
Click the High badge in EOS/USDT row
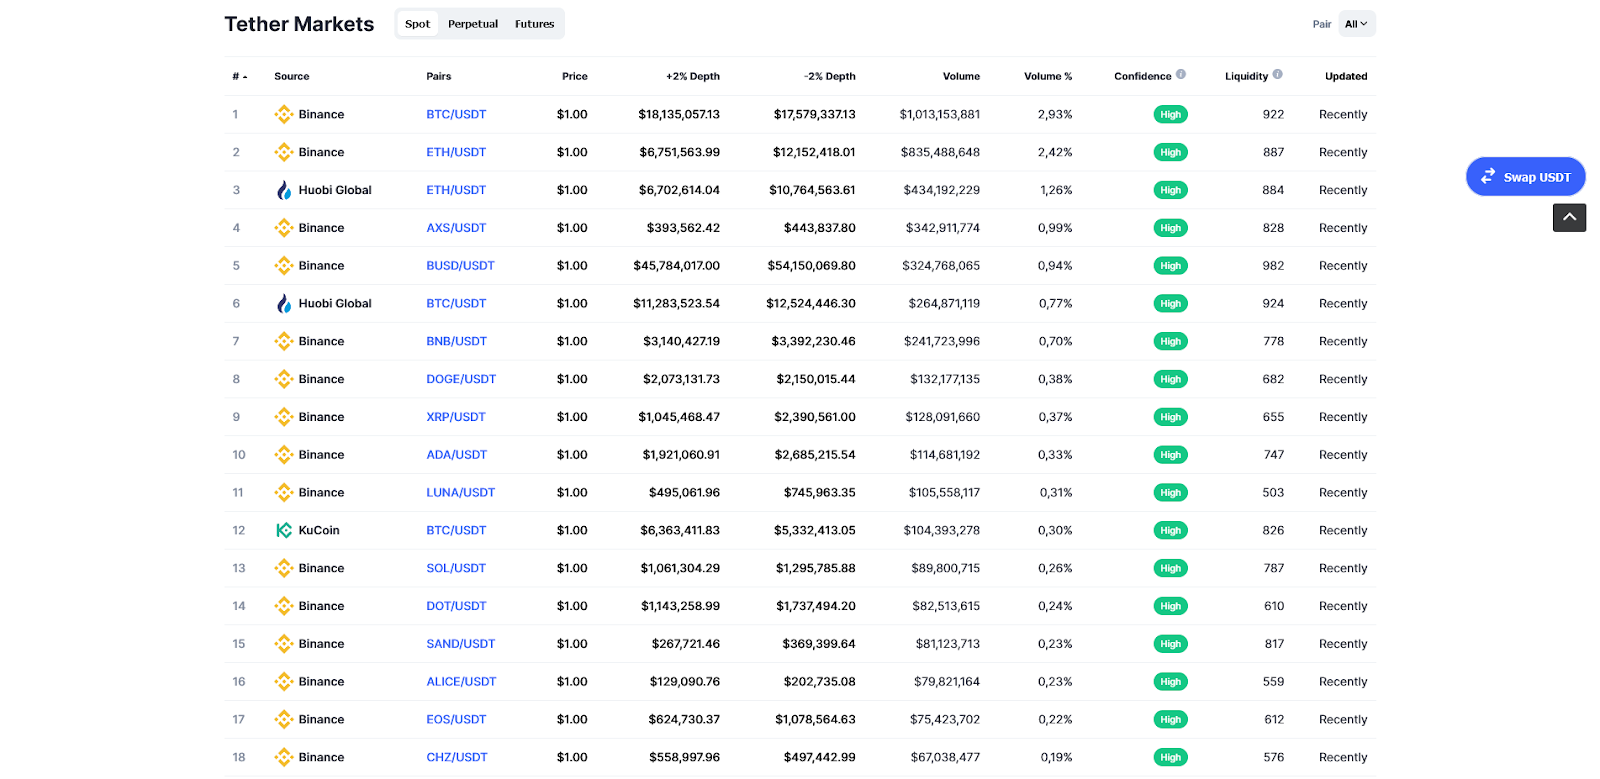pos(1170,720)
